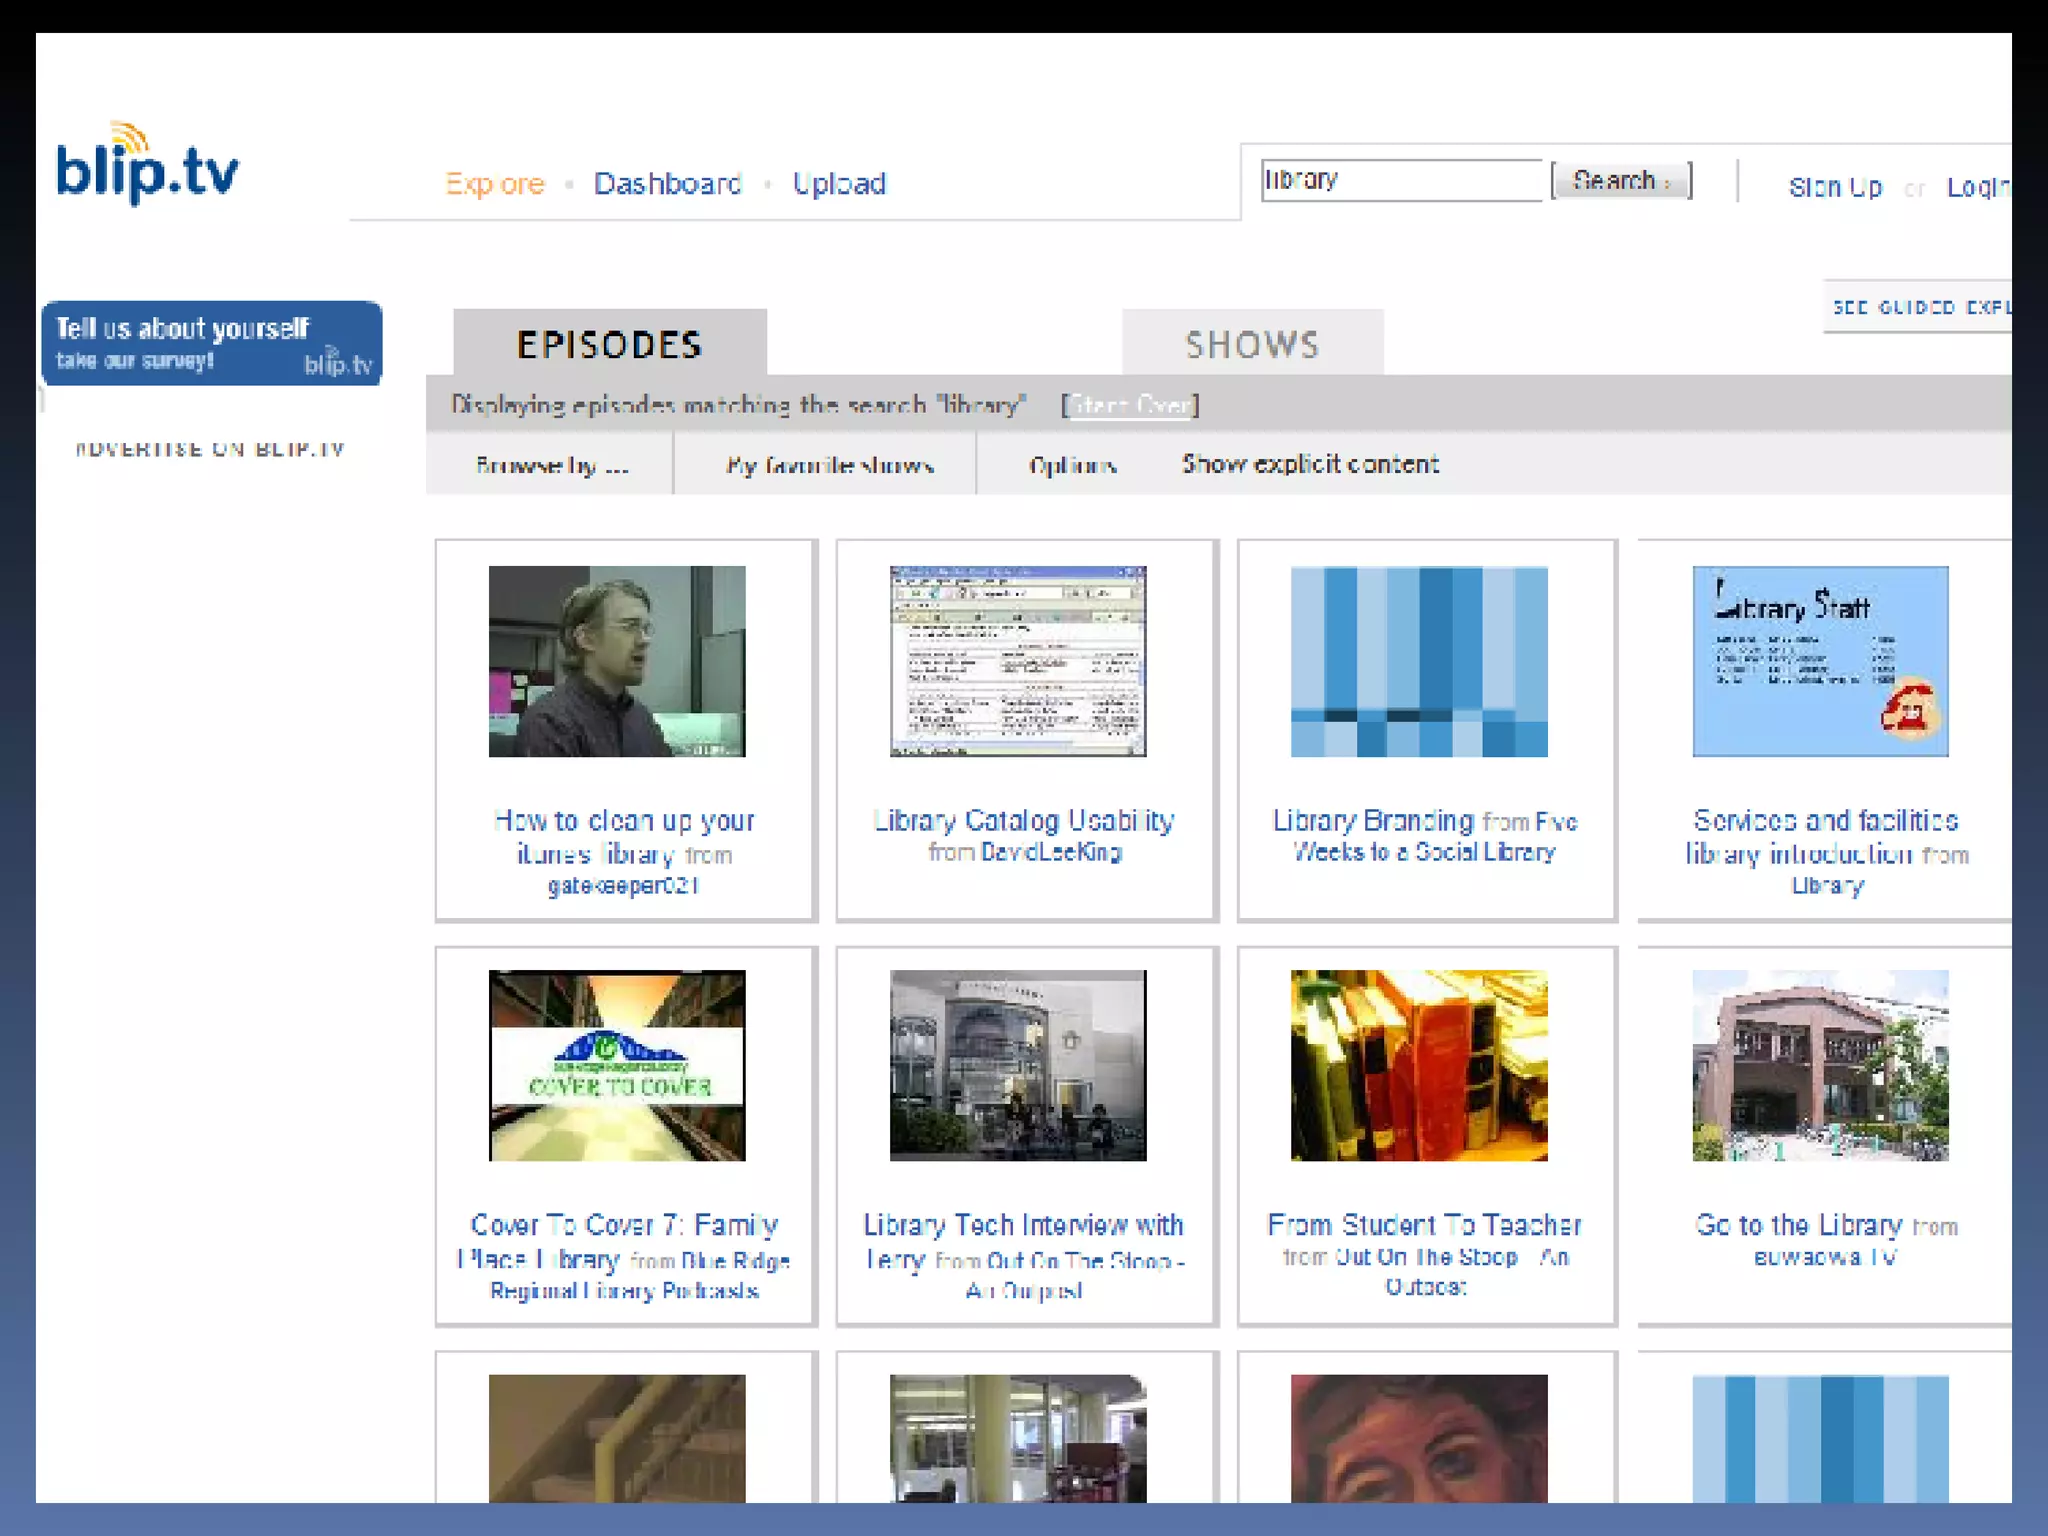Expand the 'My favorite shows' menu
Image resolution: width=2048 pixels, height=1536 pixels.
point(829,465)
